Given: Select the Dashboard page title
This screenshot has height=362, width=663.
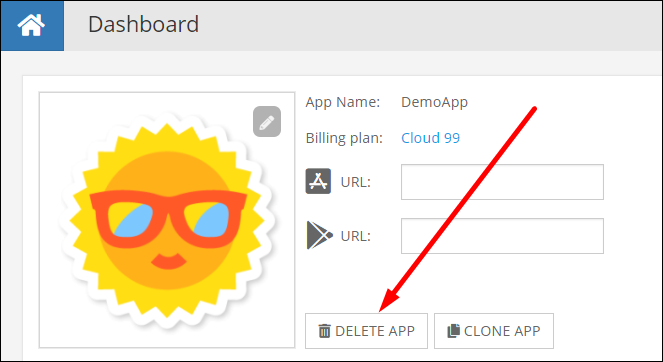Looking at the screenshot, I should coord(143,25).
